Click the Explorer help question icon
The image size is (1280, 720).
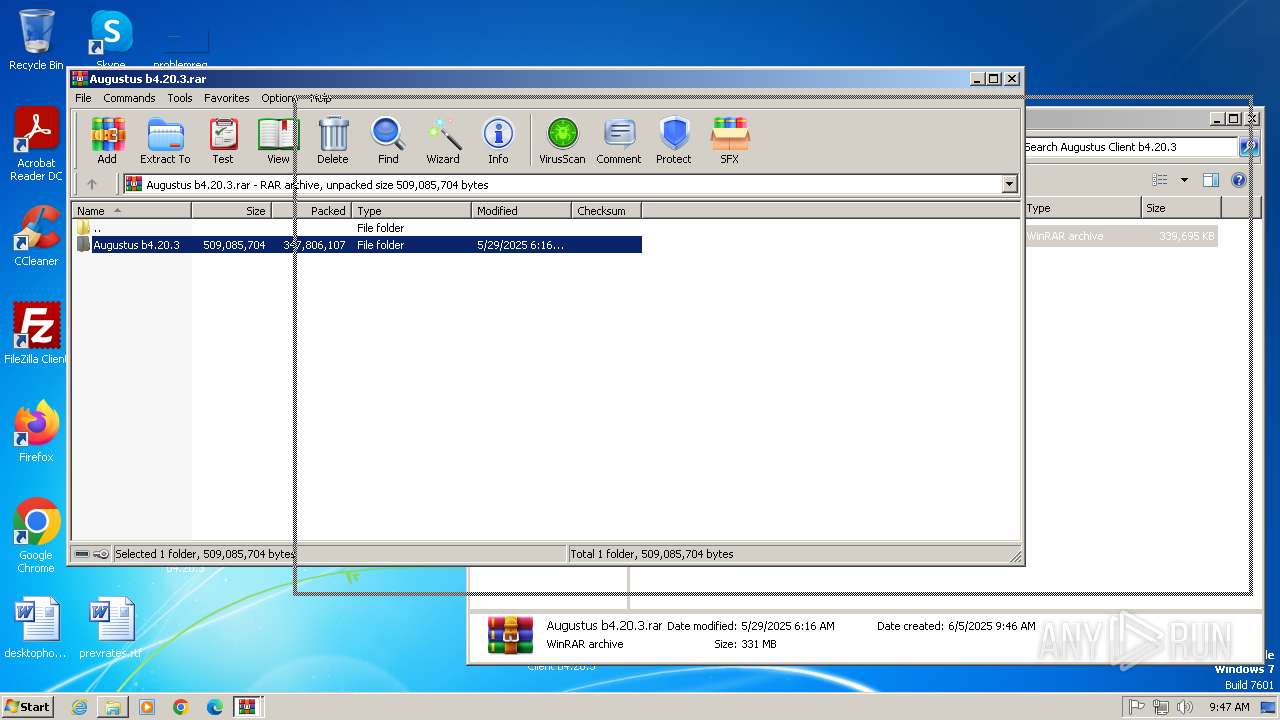(x=1239, y=180)
